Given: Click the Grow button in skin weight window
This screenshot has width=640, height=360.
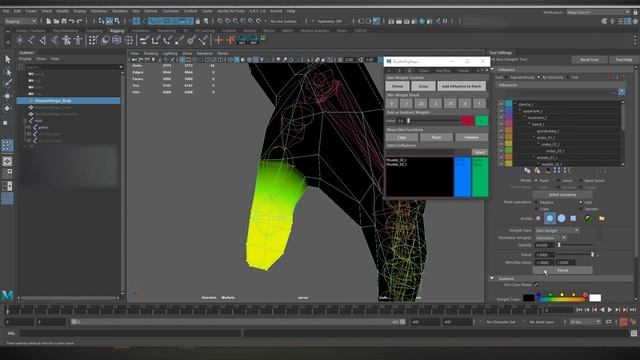Looking at the screenshot, I should pyautogui.click(x=423, y=86).
